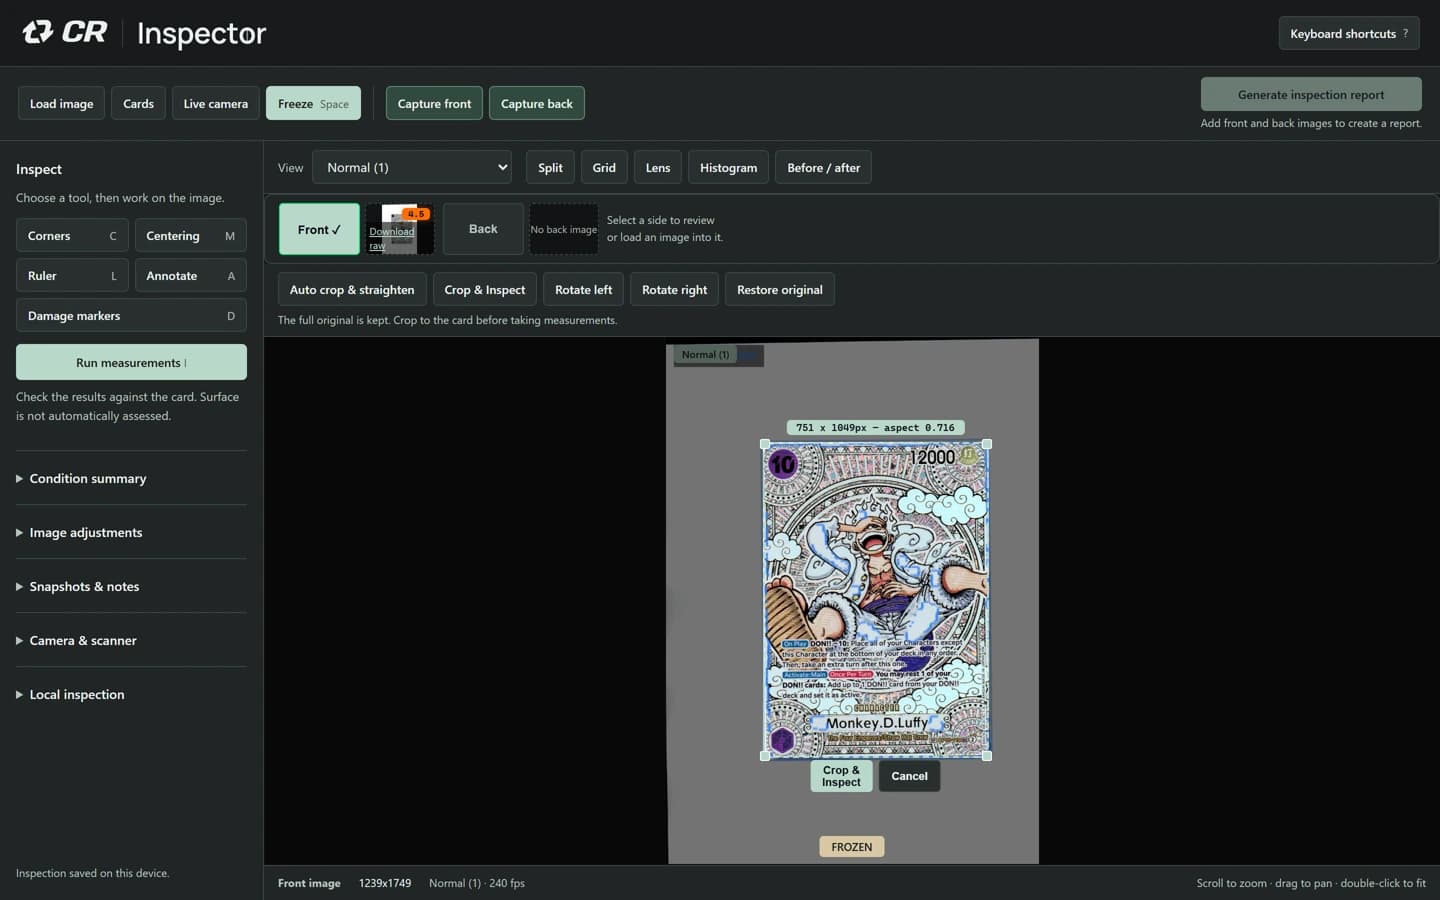Viewport: 1440px width, 900px height.
Task: Click Normal (1) · 240 fps status text
Action: pos(477,883)
